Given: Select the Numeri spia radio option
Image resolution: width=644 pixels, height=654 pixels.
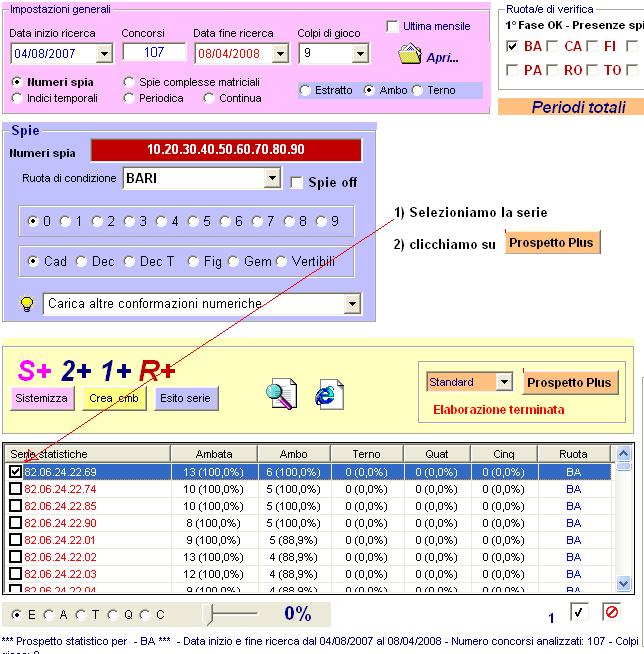Looking at the screenshot, I should [17, 82].
